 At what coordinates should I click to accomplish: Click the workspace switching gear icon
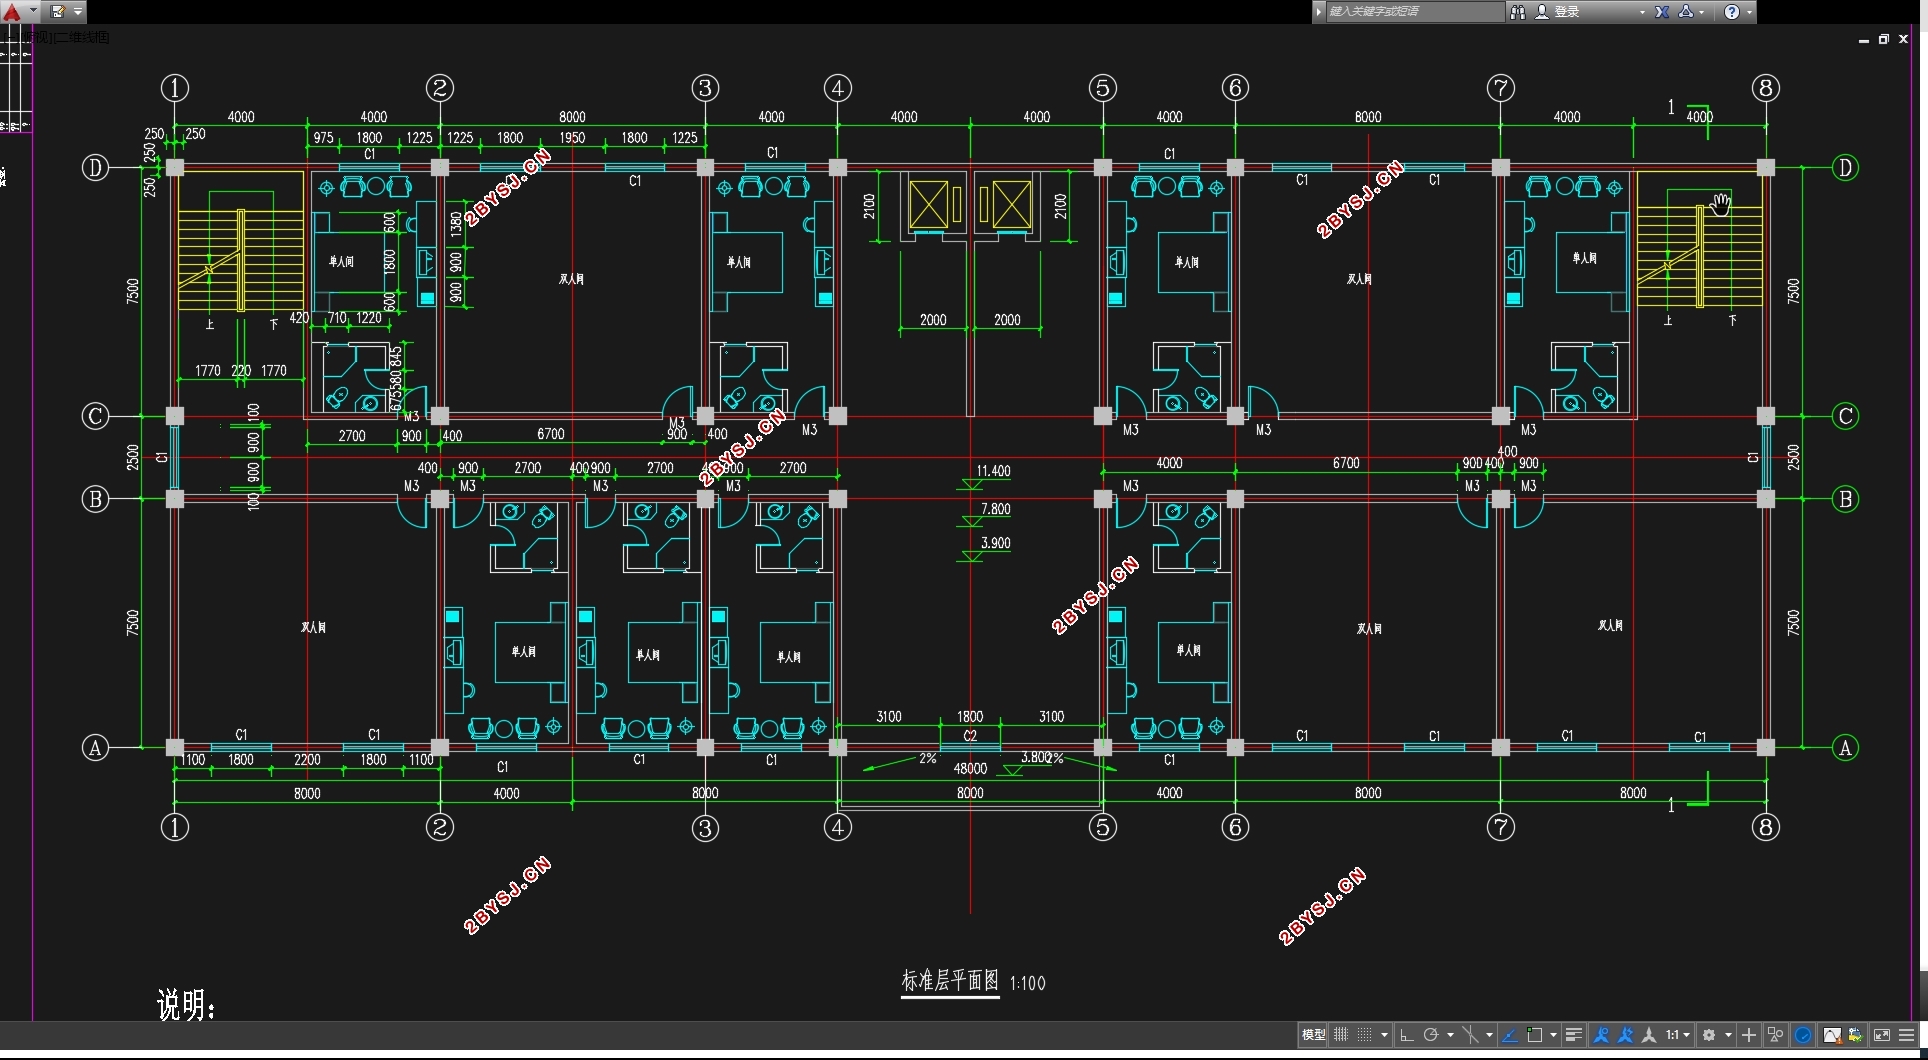pyautogui.click(x=1709, y=1035)
